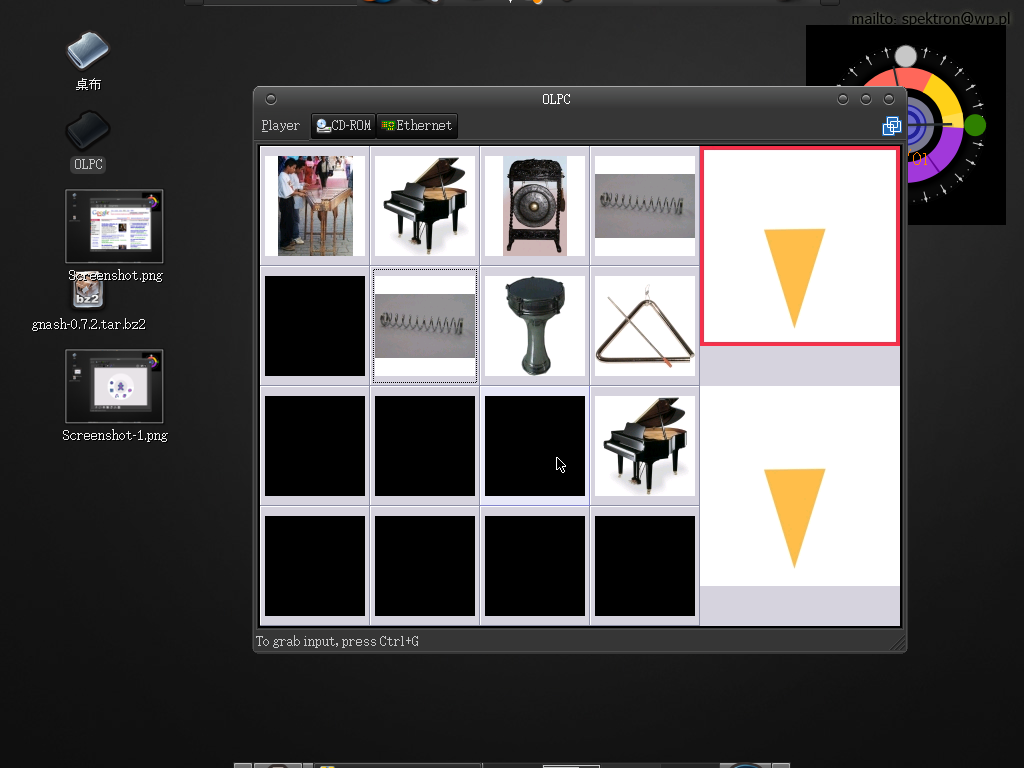Click the yellow triangle panel without red border
The image size is (1024, 768).
(800, 487)
